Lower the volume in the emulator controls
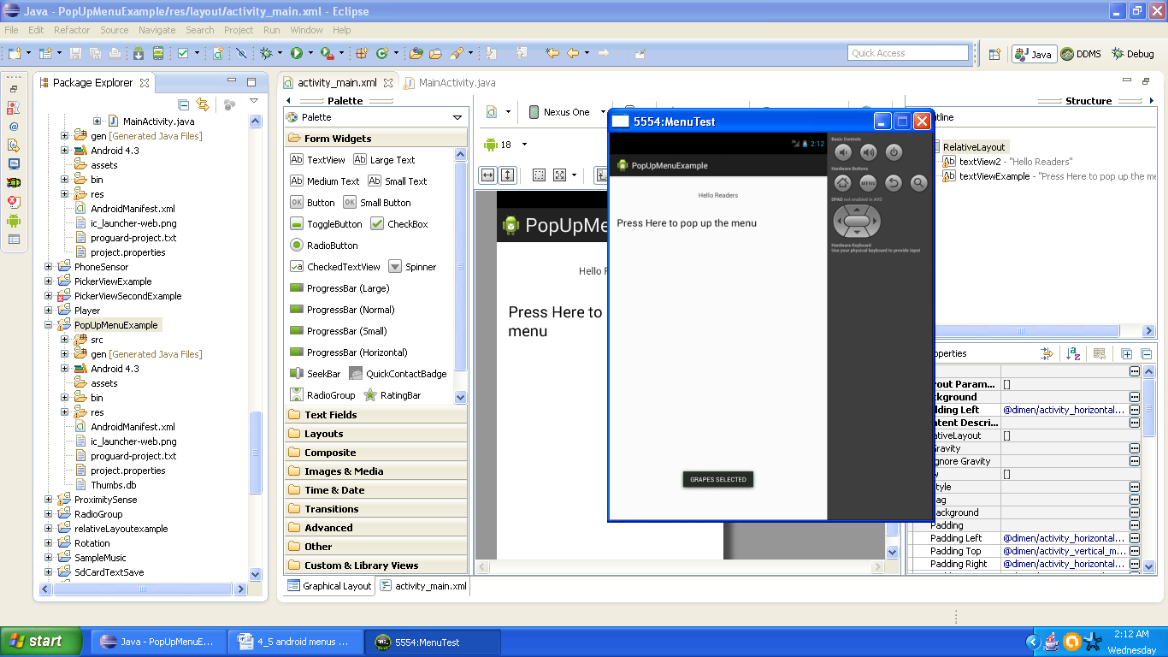The image size is (1168, 657). [843, 153]
